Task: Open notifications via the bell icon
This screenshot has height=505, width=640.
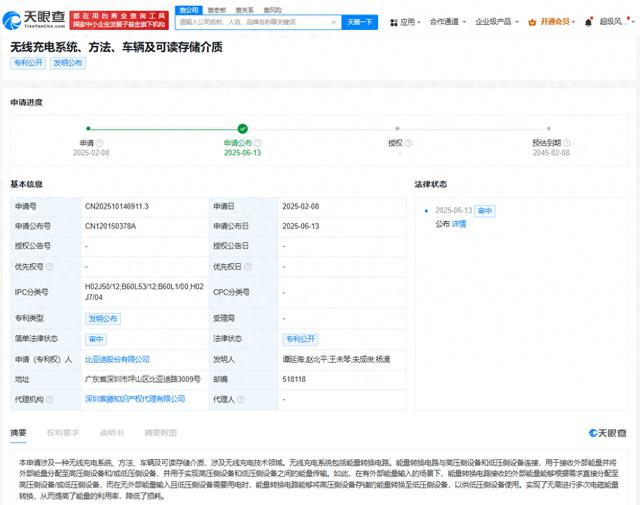Action: click(x=588, y=22)
